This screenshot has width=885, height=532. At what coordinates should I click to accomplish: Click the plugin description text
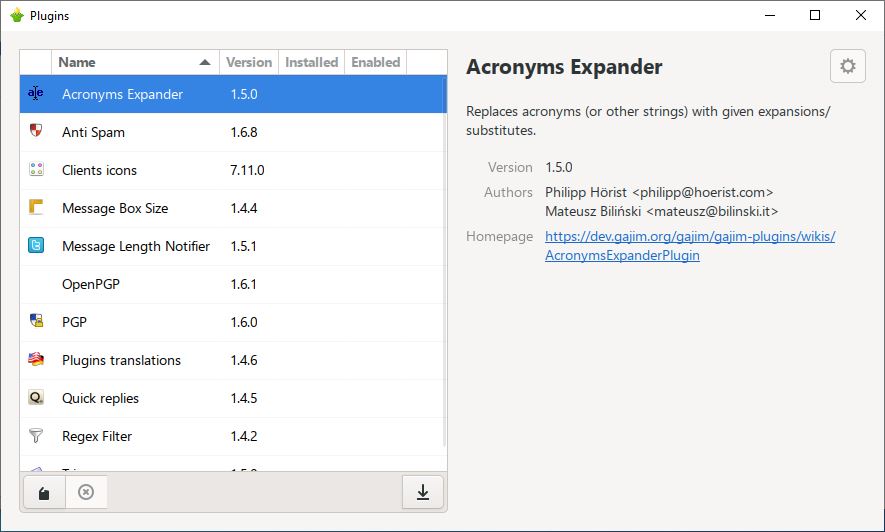point(648,121)
